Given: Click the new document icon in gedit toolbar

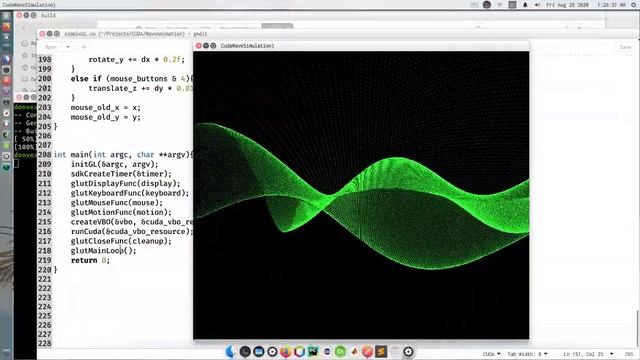Looking at the screenshot, I should 84,47.
